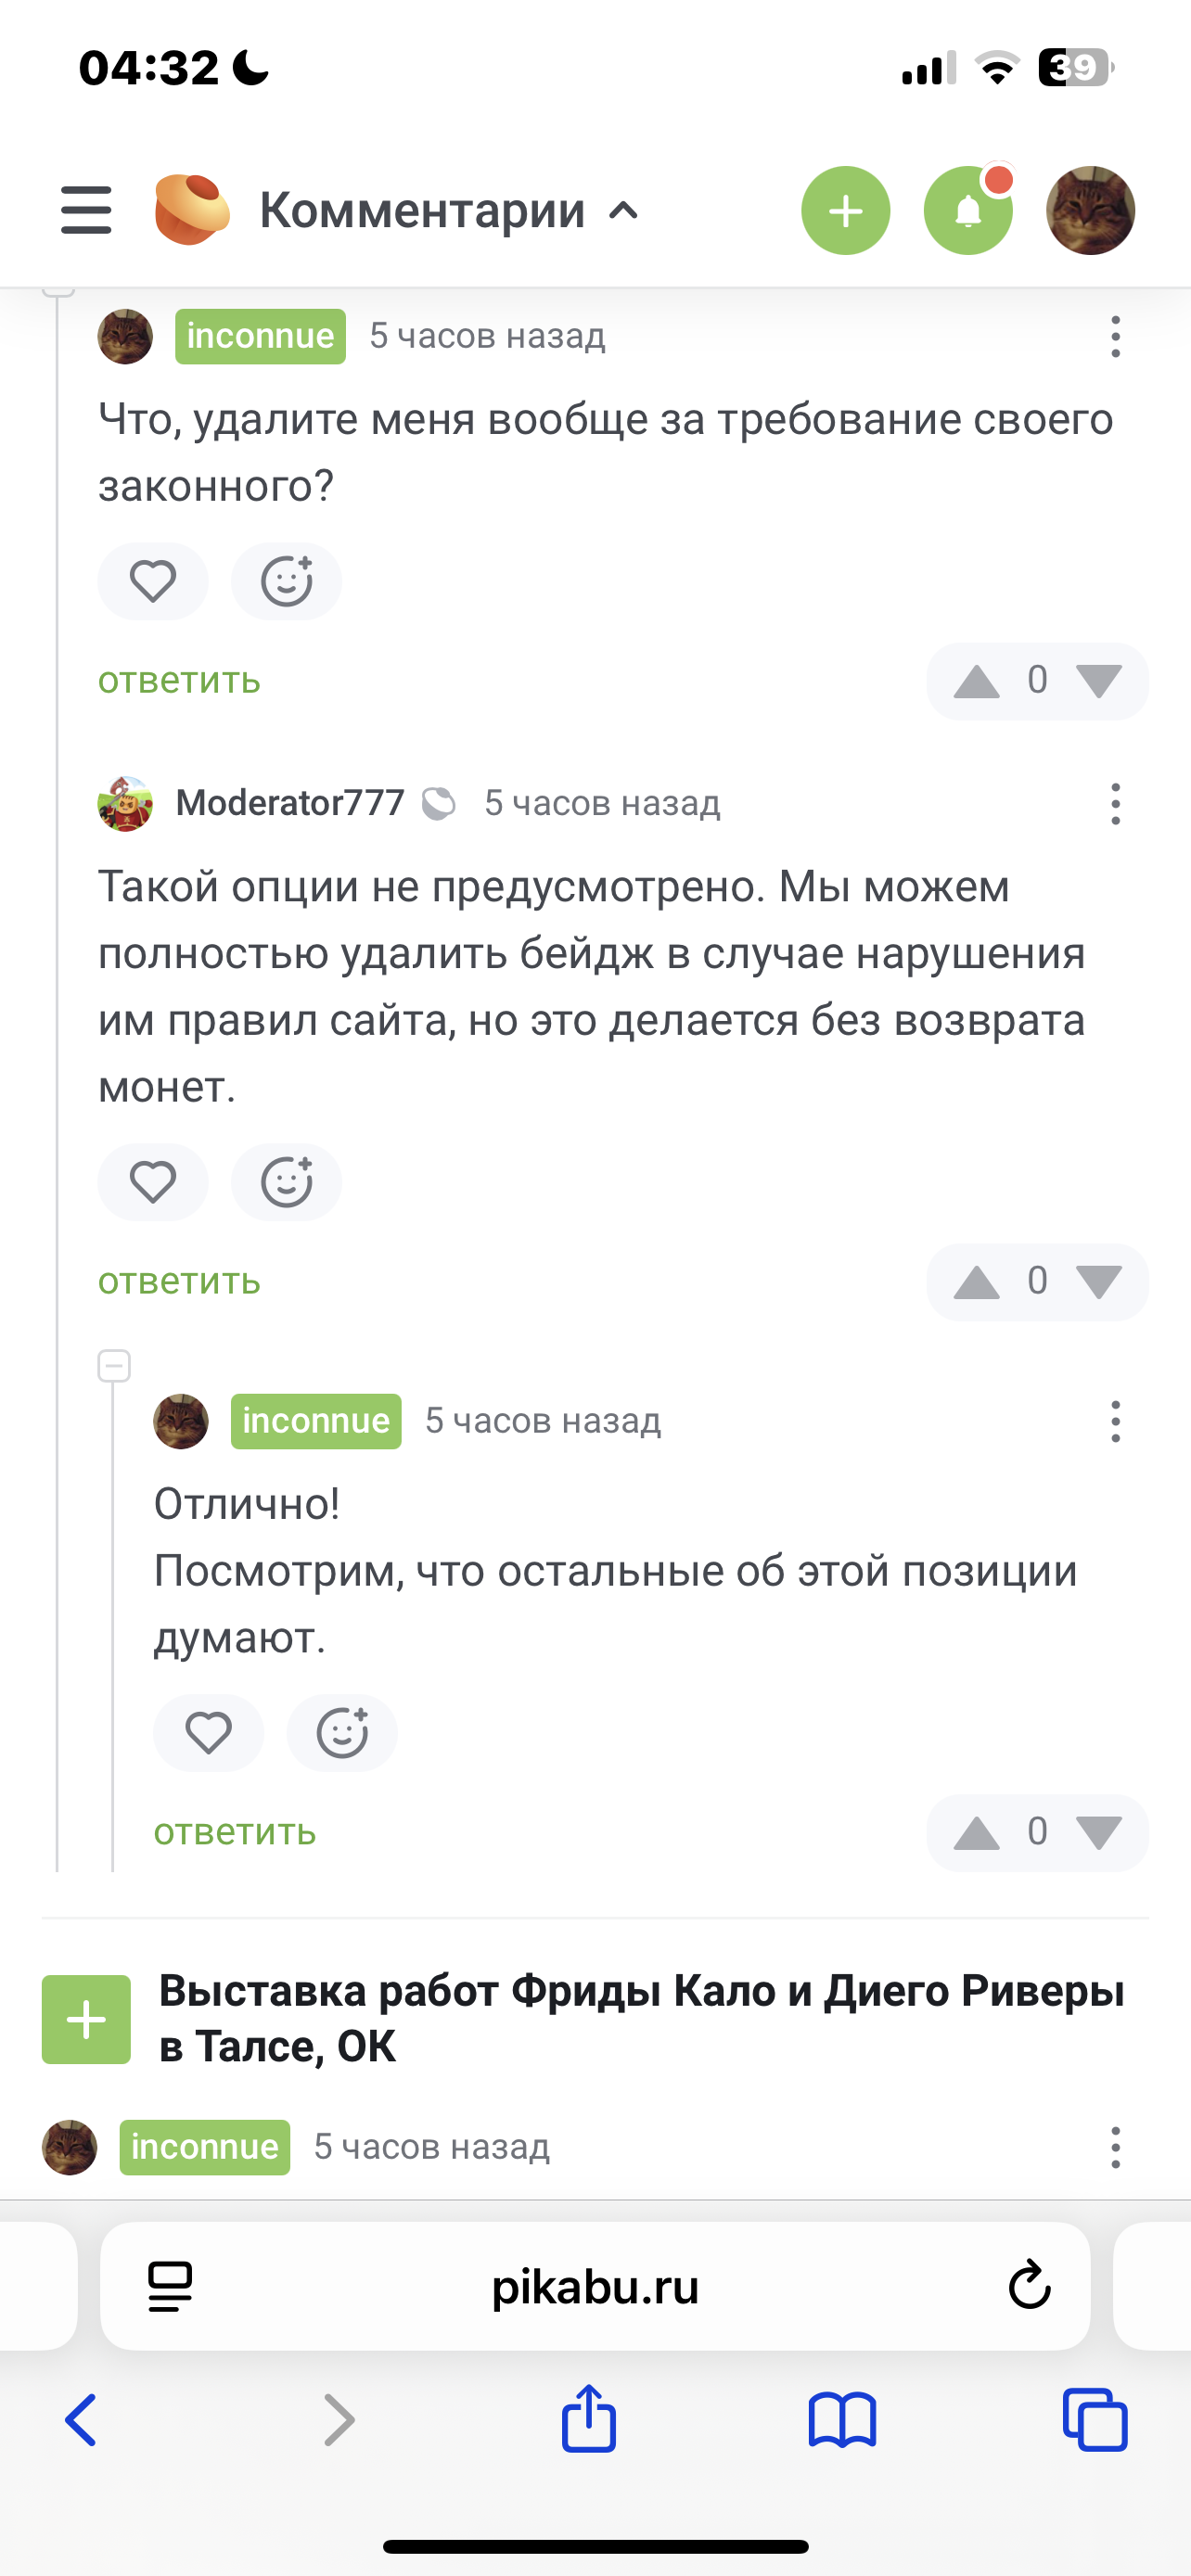Reply to Moderator777's comment via ответить
1191x2576 pixels.
[x=179, y=1281]
